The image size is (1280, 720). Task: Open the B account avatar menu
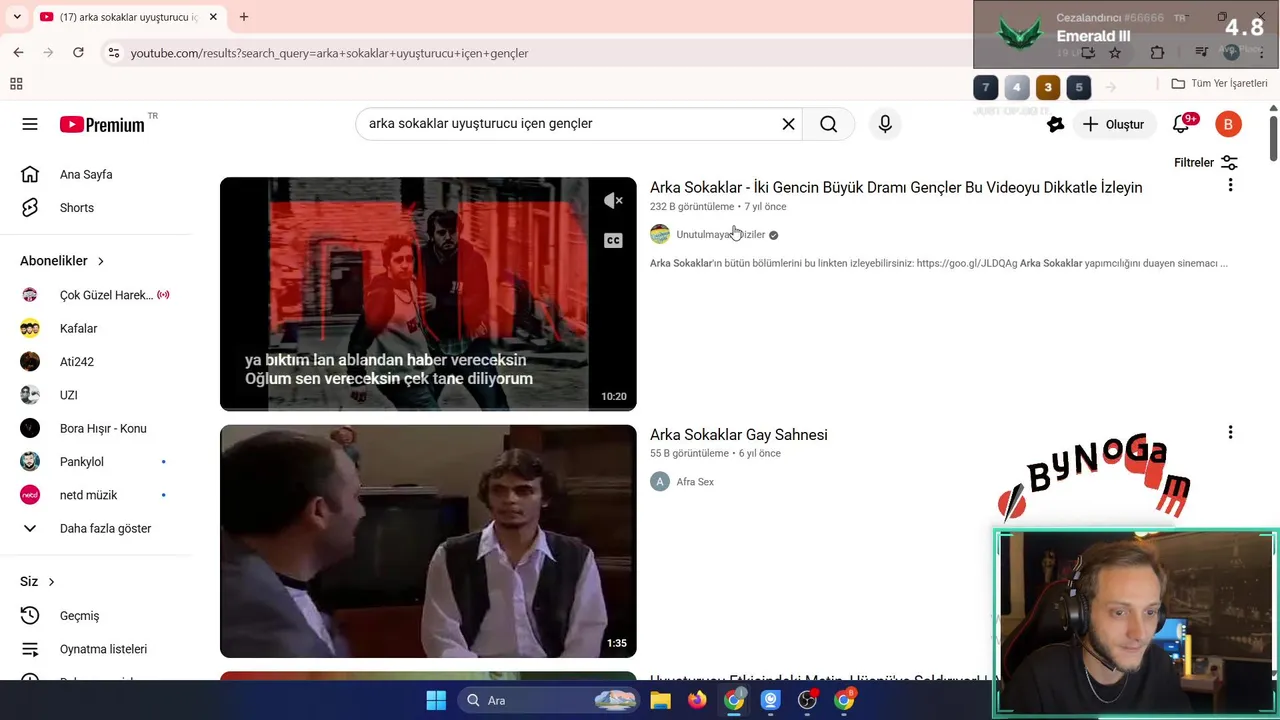1228,124
